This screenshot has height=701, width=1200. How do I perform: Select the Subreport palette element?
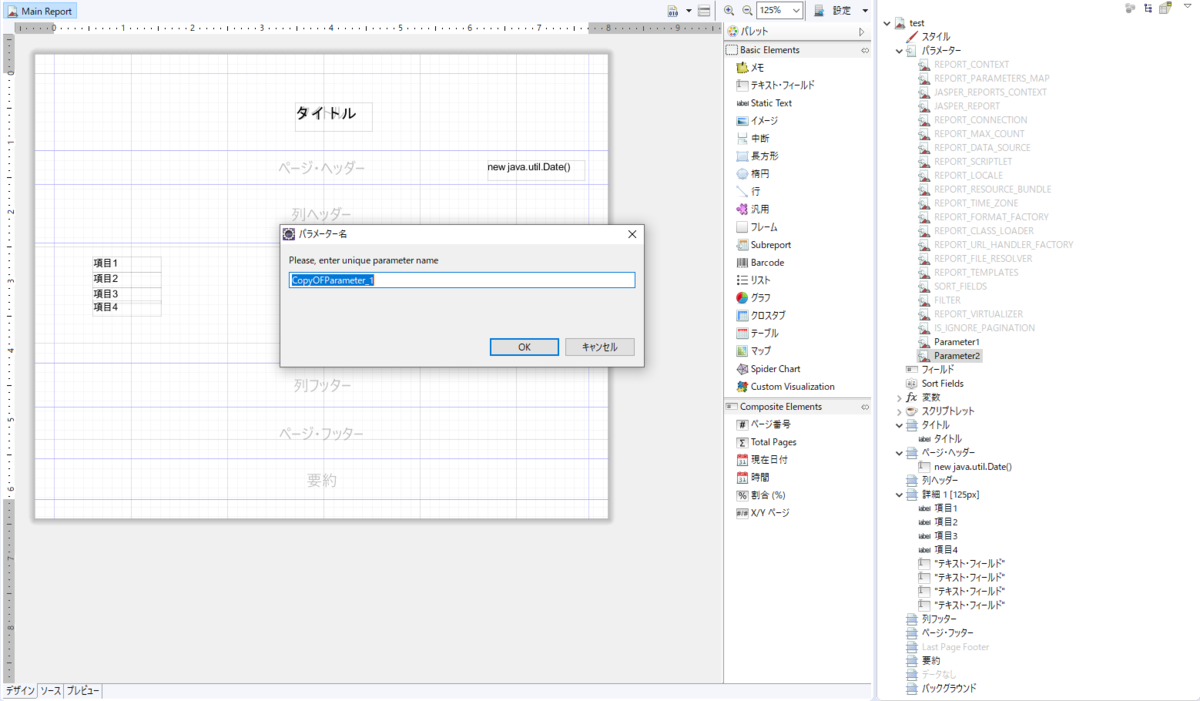763,244
